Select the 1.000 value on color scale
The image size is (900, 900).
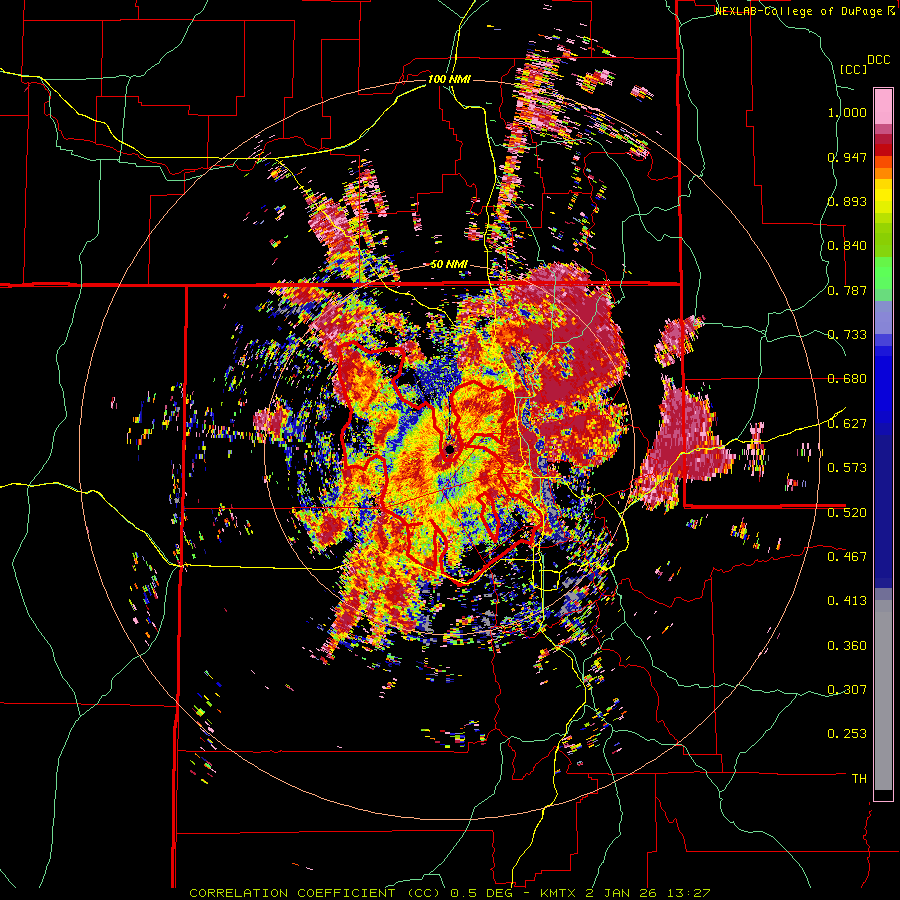(x=847, y=112)
